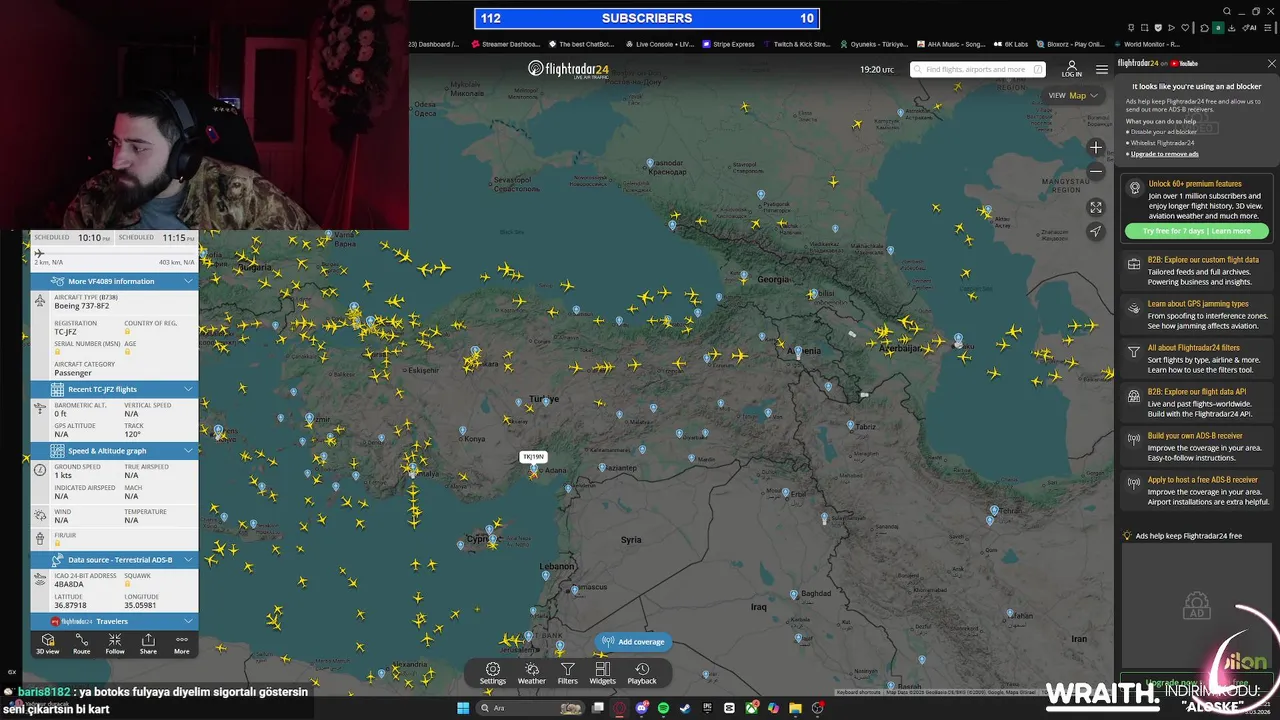The image size is (1280, 720).
Task: Expand Speed & Altitude graph section
Action: (114, 451)
